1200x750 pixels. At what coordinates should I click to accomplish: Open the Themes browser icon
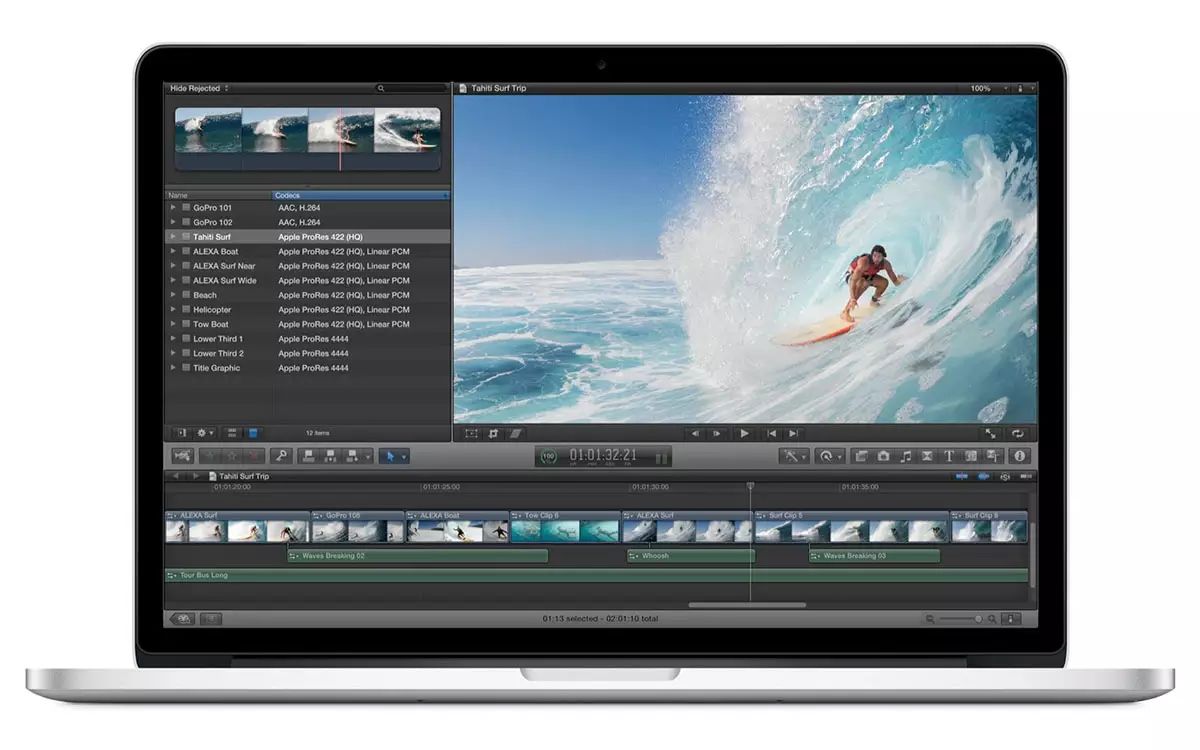[992, 456]
